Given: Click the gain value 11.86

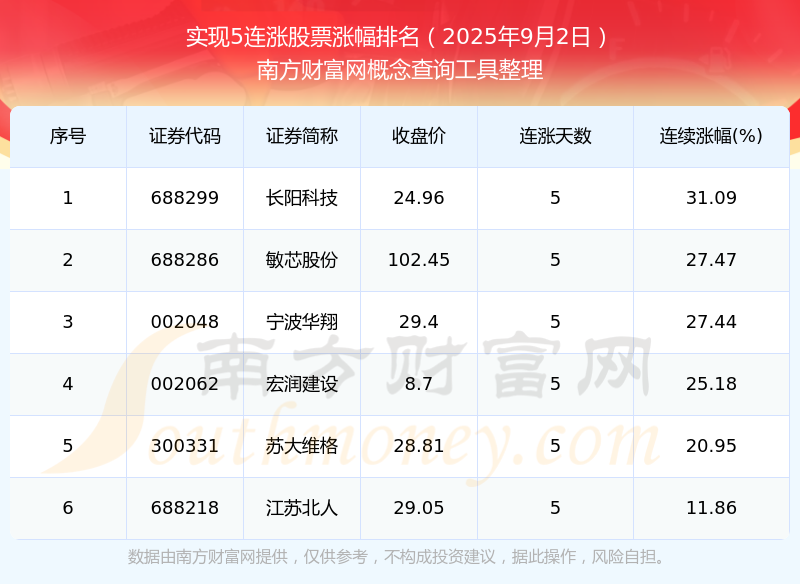Looking at the screenshot, I should pos(711,508).
